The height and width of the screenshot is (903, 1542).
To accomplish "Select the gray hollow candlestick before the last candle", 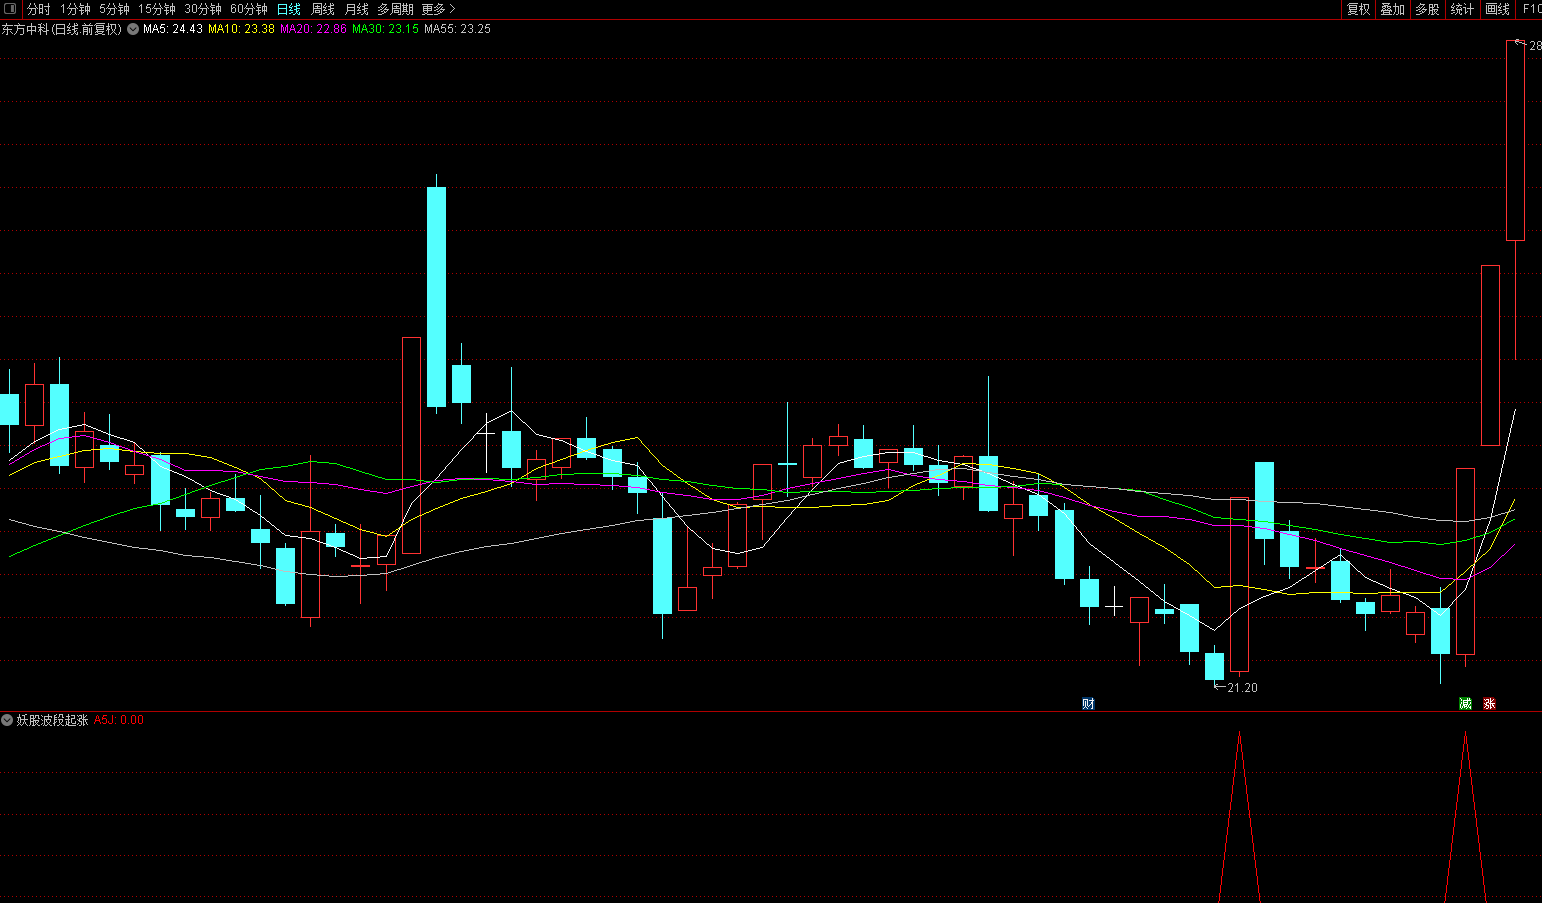I will (x=1490, y=355).
